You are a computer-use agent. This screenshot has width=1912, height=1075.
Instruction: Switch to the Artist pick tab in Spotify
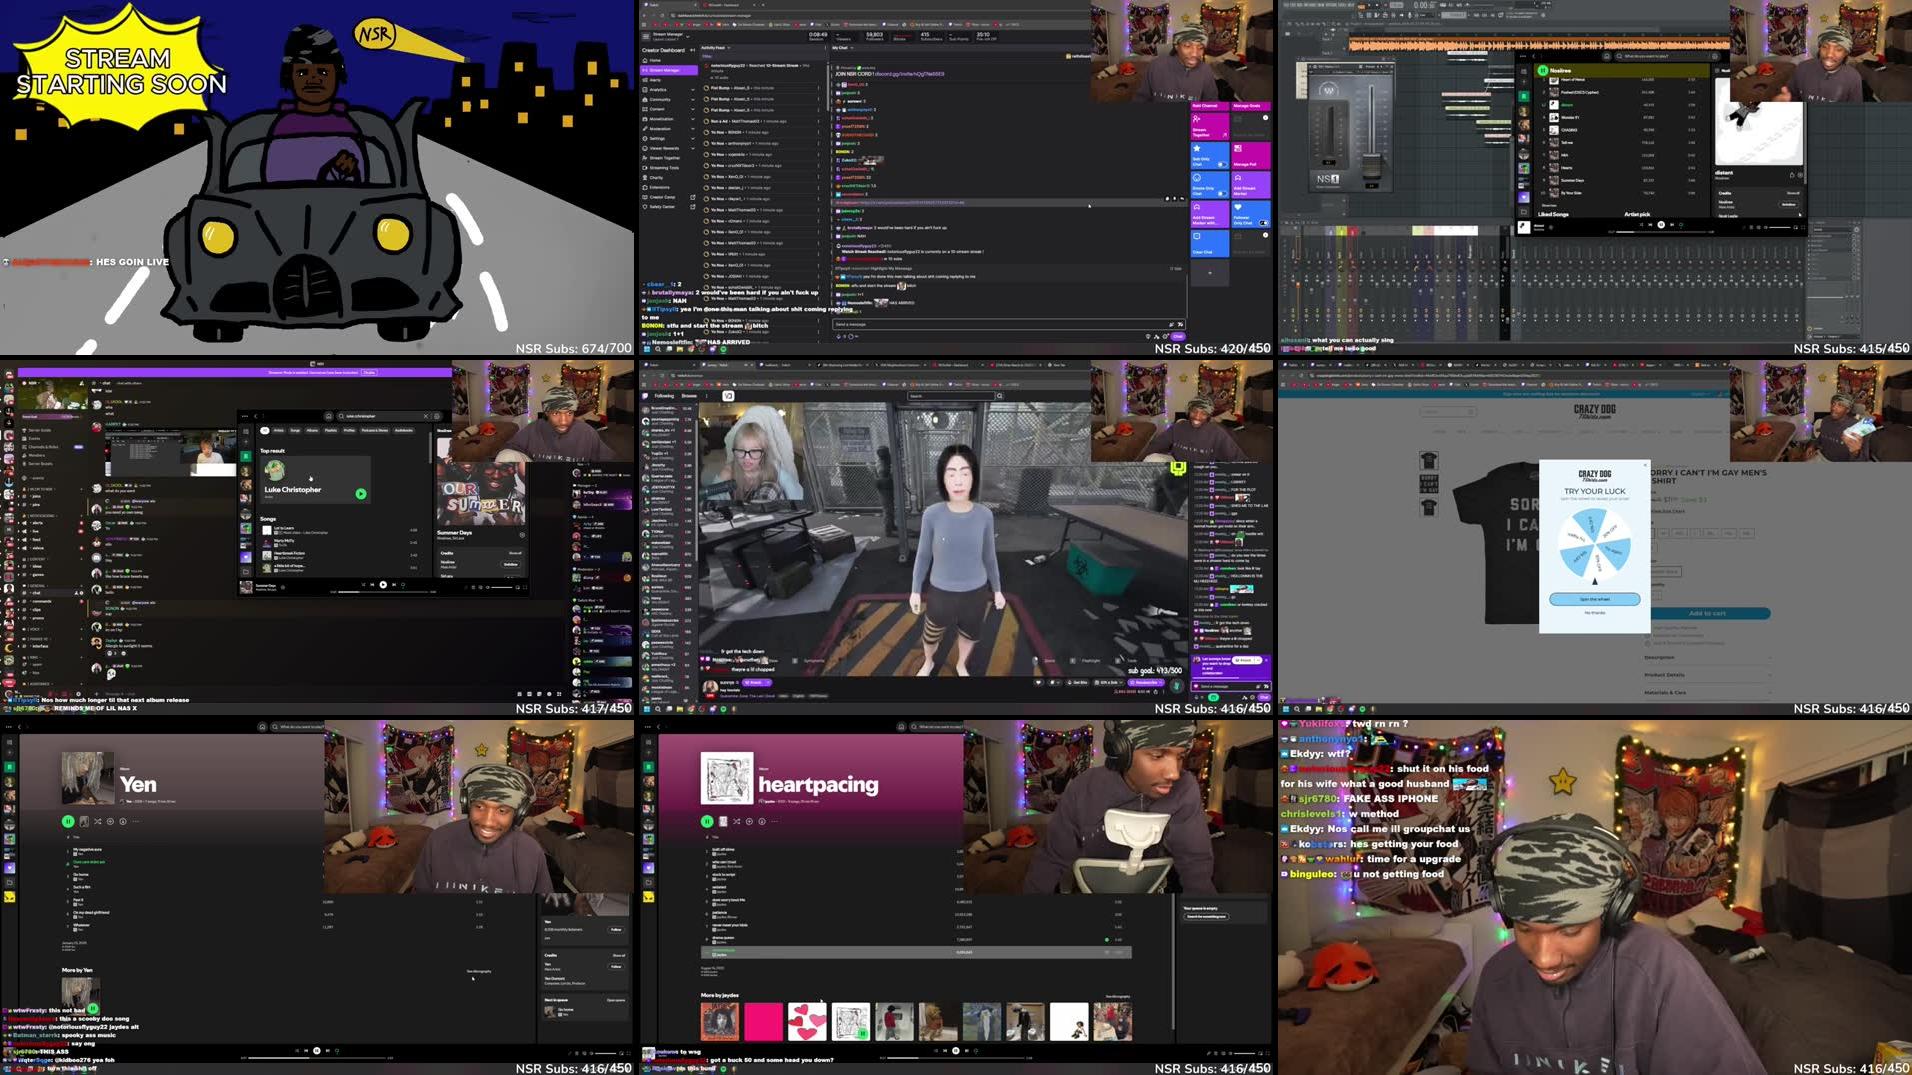(x=1637, y=215)
